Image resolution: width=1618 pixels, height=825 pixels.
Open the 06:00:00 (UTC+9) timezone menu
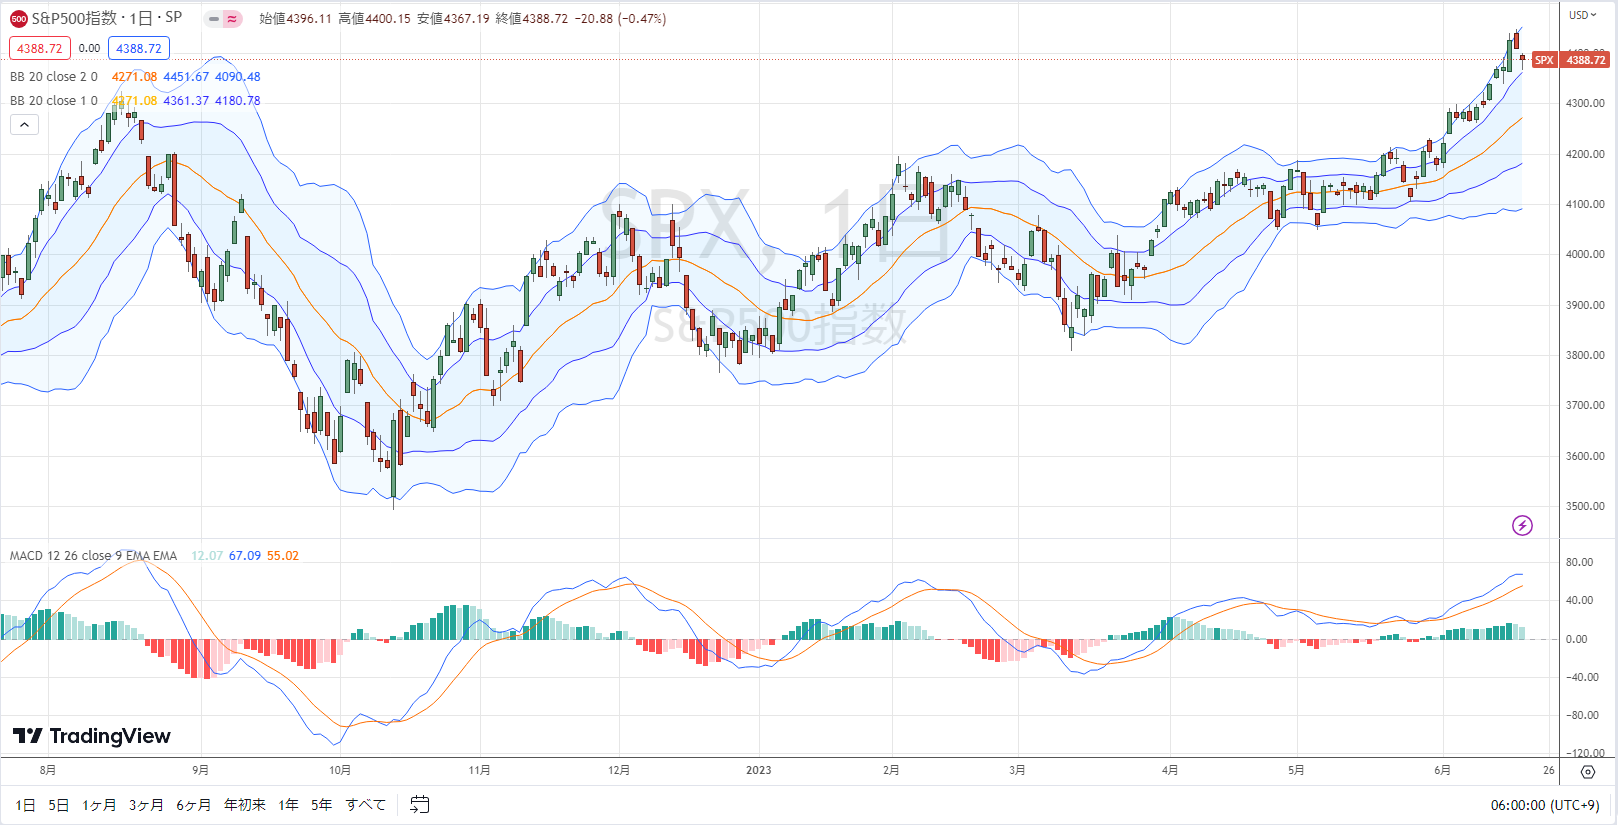coord(1545,805)
